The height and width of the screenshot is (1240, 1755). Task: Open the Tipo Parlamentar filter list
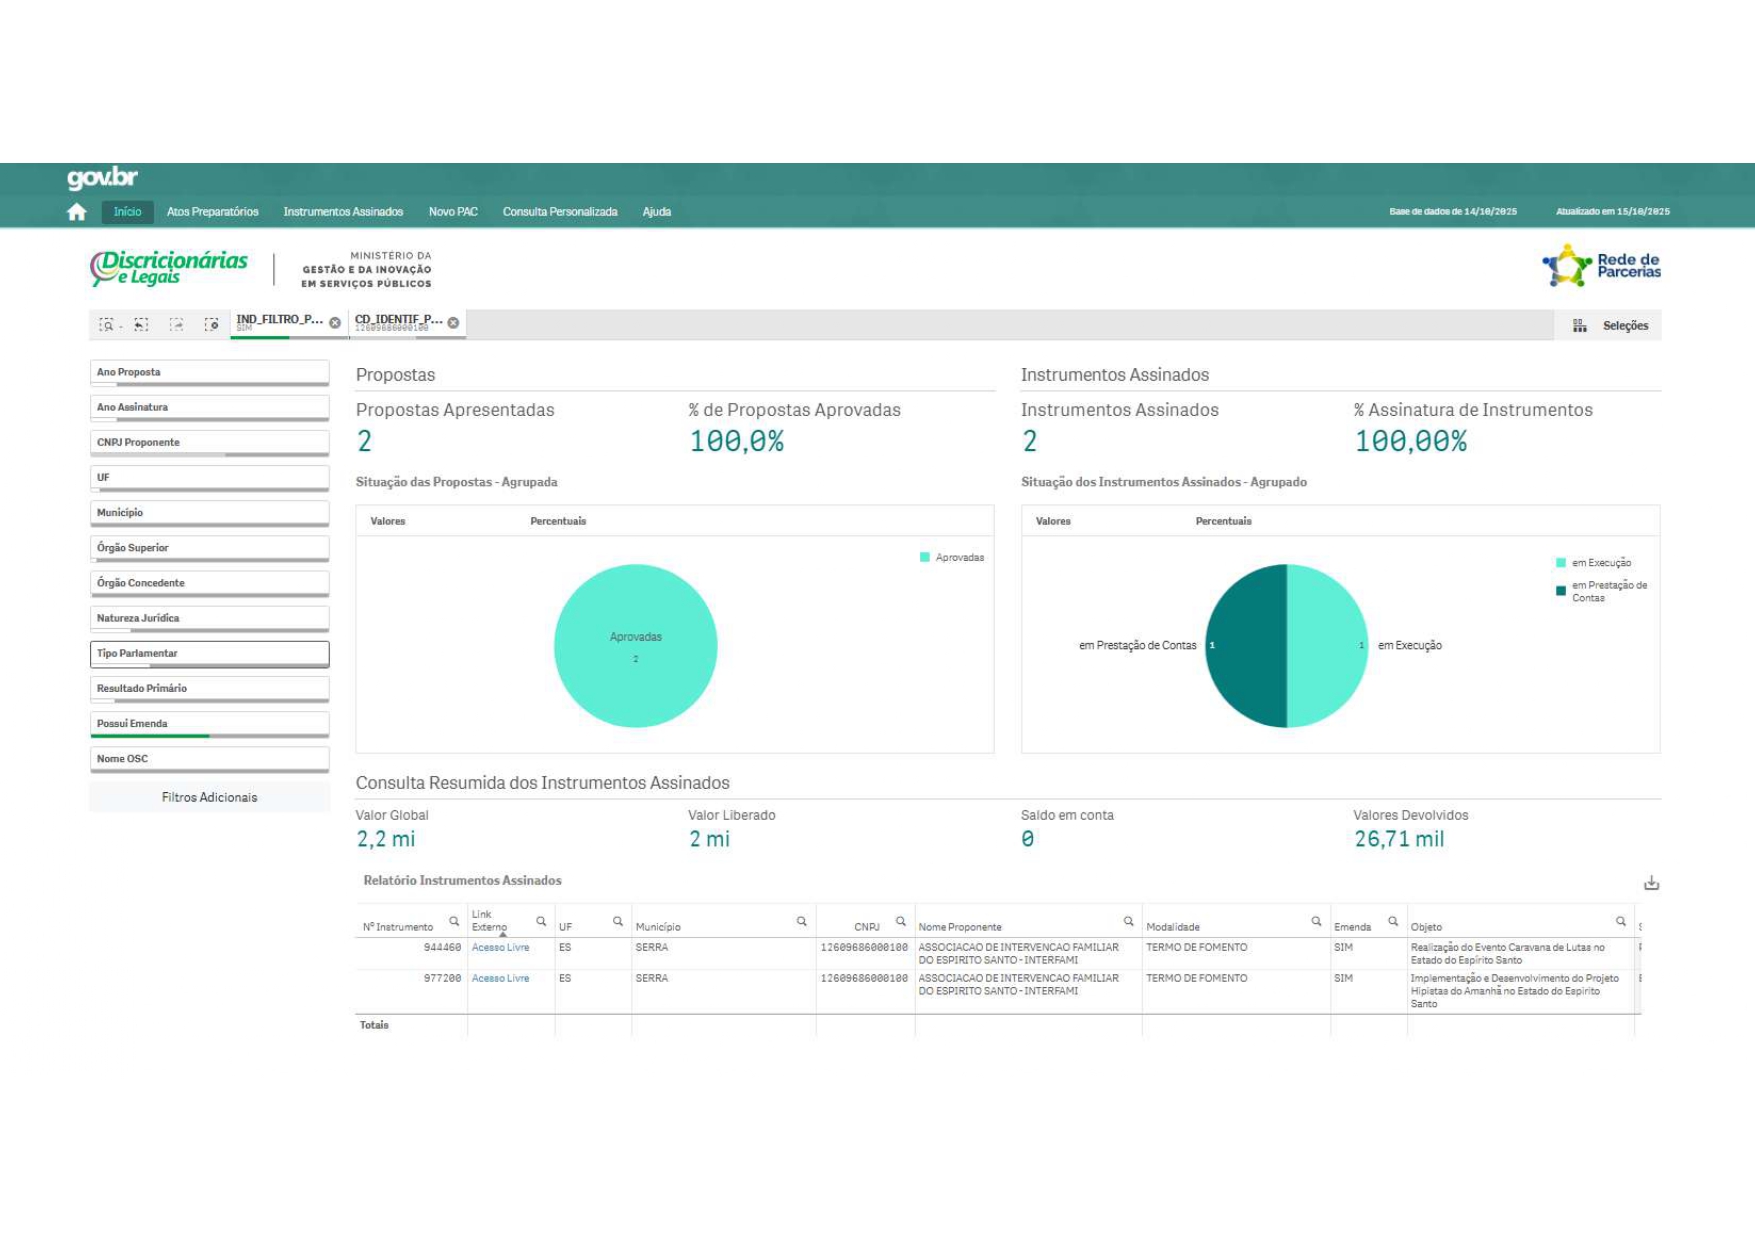[209, 654]
